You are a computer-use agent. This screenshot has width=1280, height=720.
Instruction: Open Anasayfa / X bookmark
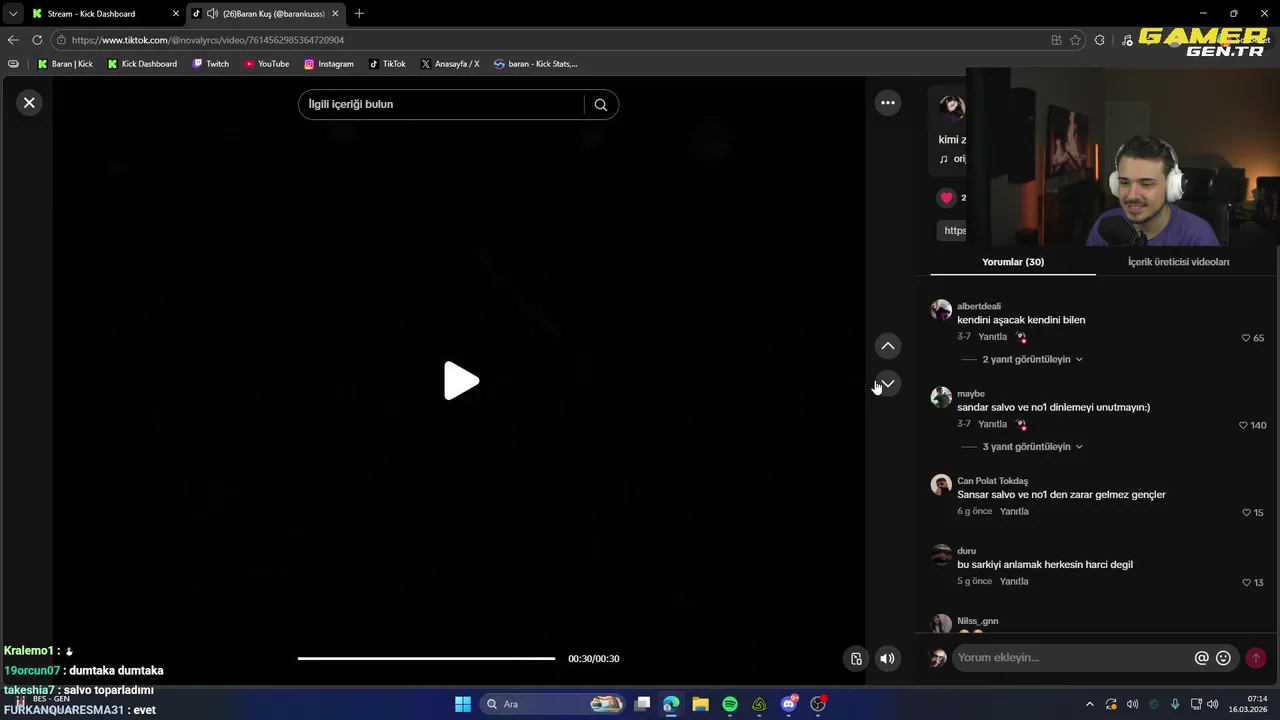(x=450, y=64)
